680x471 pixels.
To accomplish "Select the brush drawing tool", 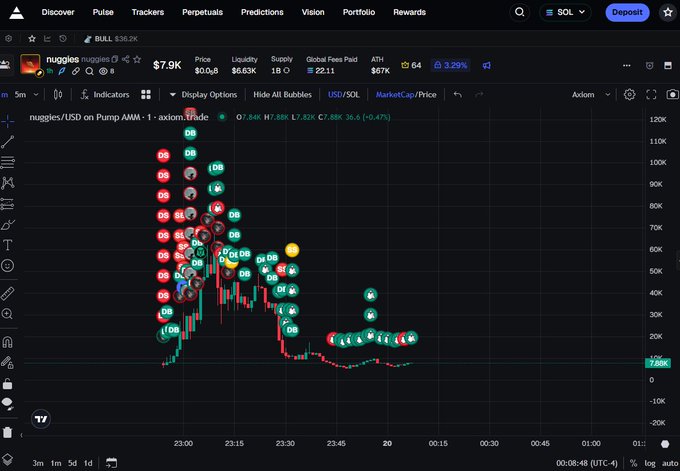I will (7, 225).
